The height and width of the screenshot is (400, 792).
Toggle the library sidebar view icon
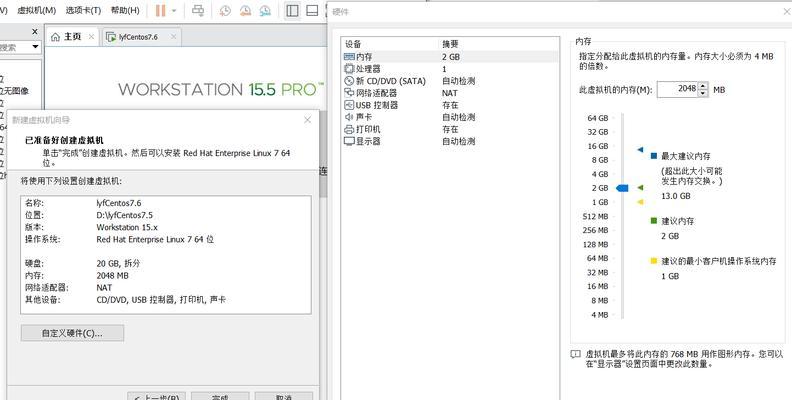[x=292, y=10]
